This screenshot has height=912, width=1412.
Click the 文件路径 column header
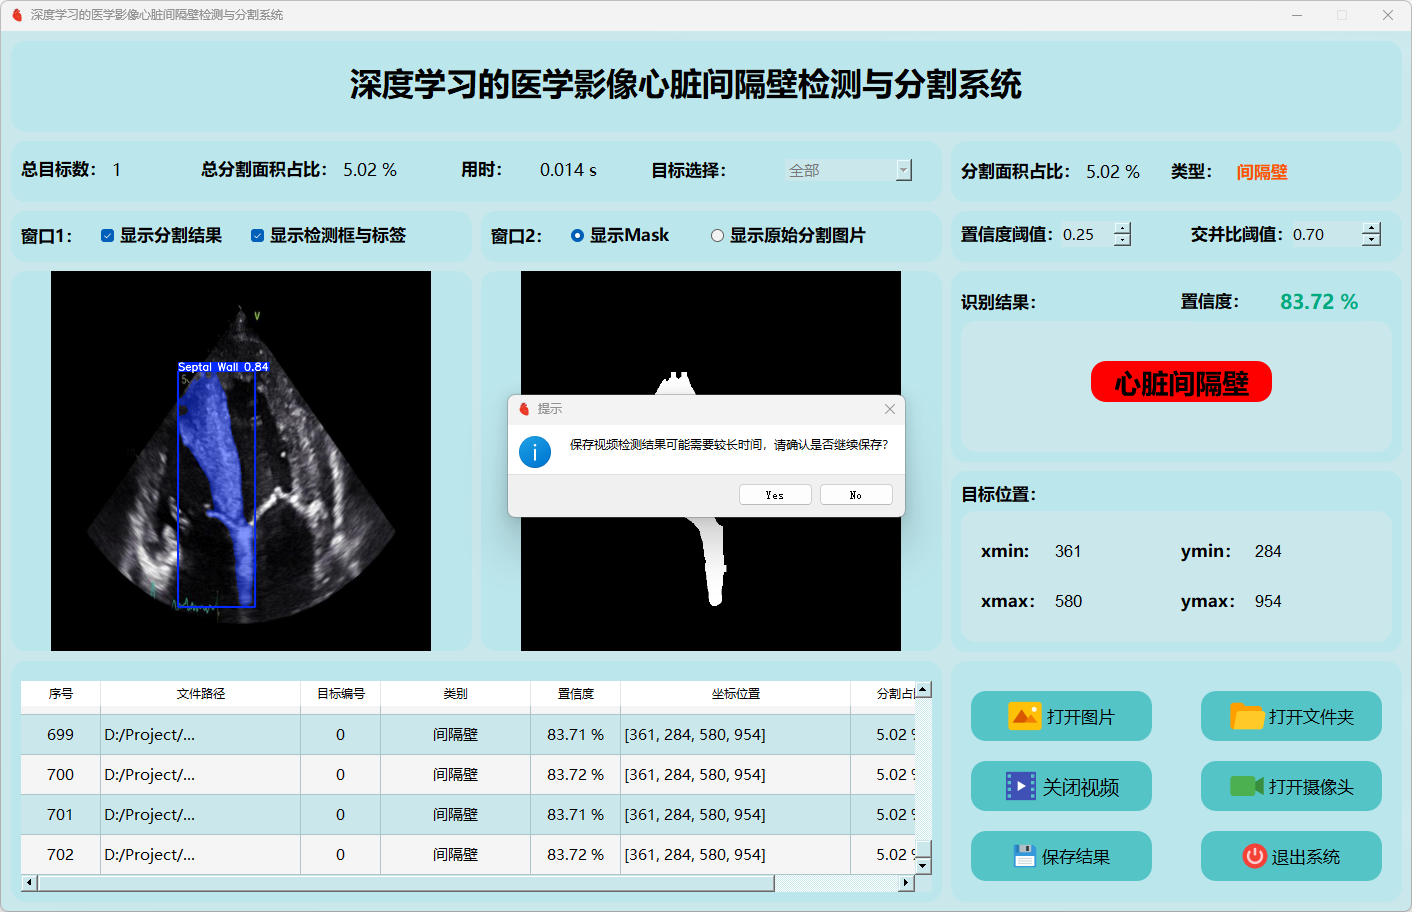(x=200, y=693)
